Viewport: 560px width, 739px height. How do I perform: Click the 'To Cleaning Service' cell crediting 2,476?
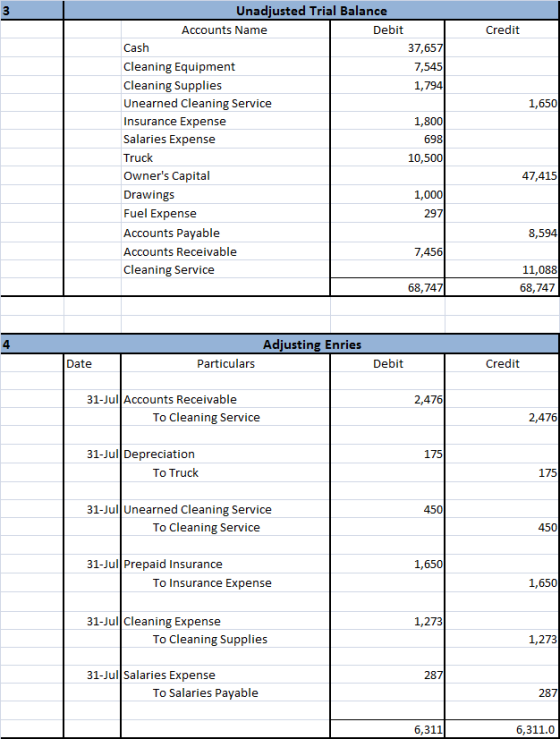coord(225,417)
